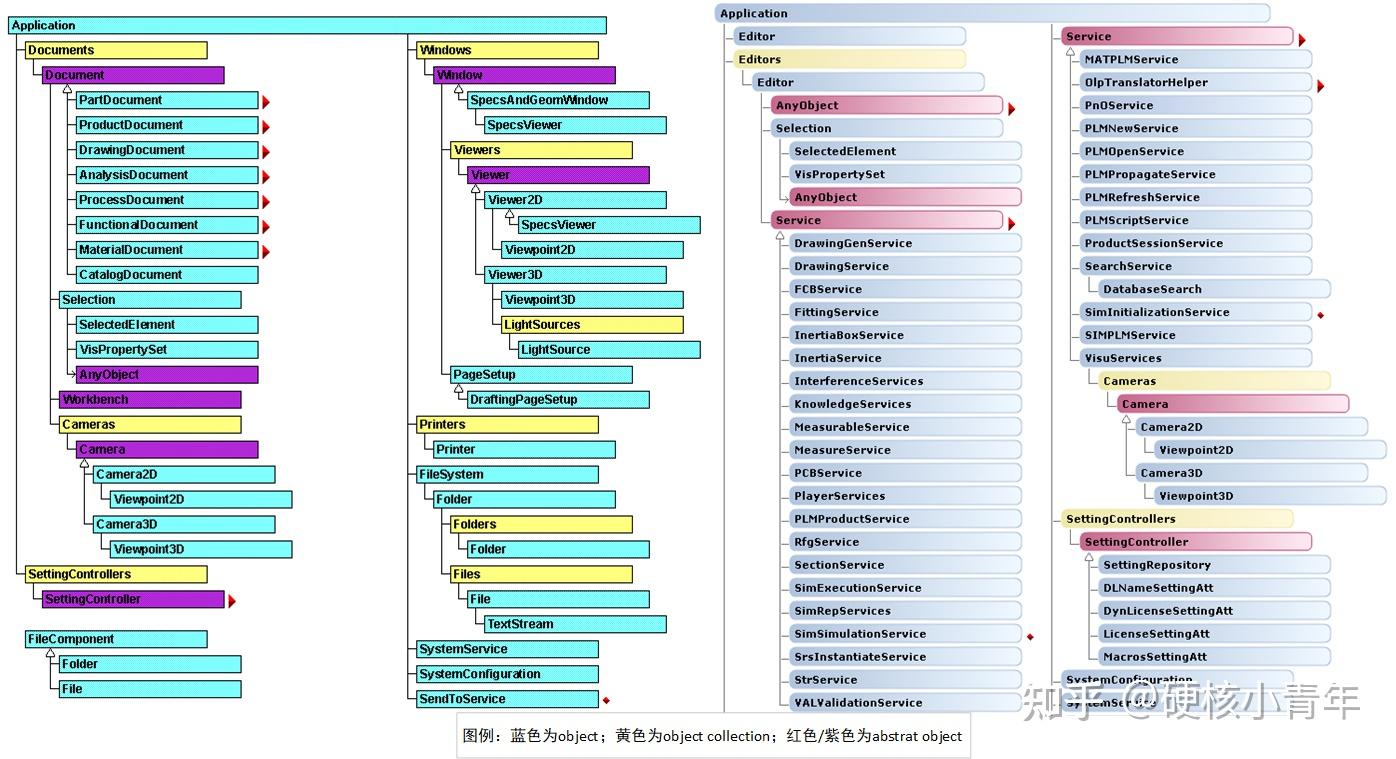
Task: Select the yellow Viewers box
Action: (x=541, y=150)
